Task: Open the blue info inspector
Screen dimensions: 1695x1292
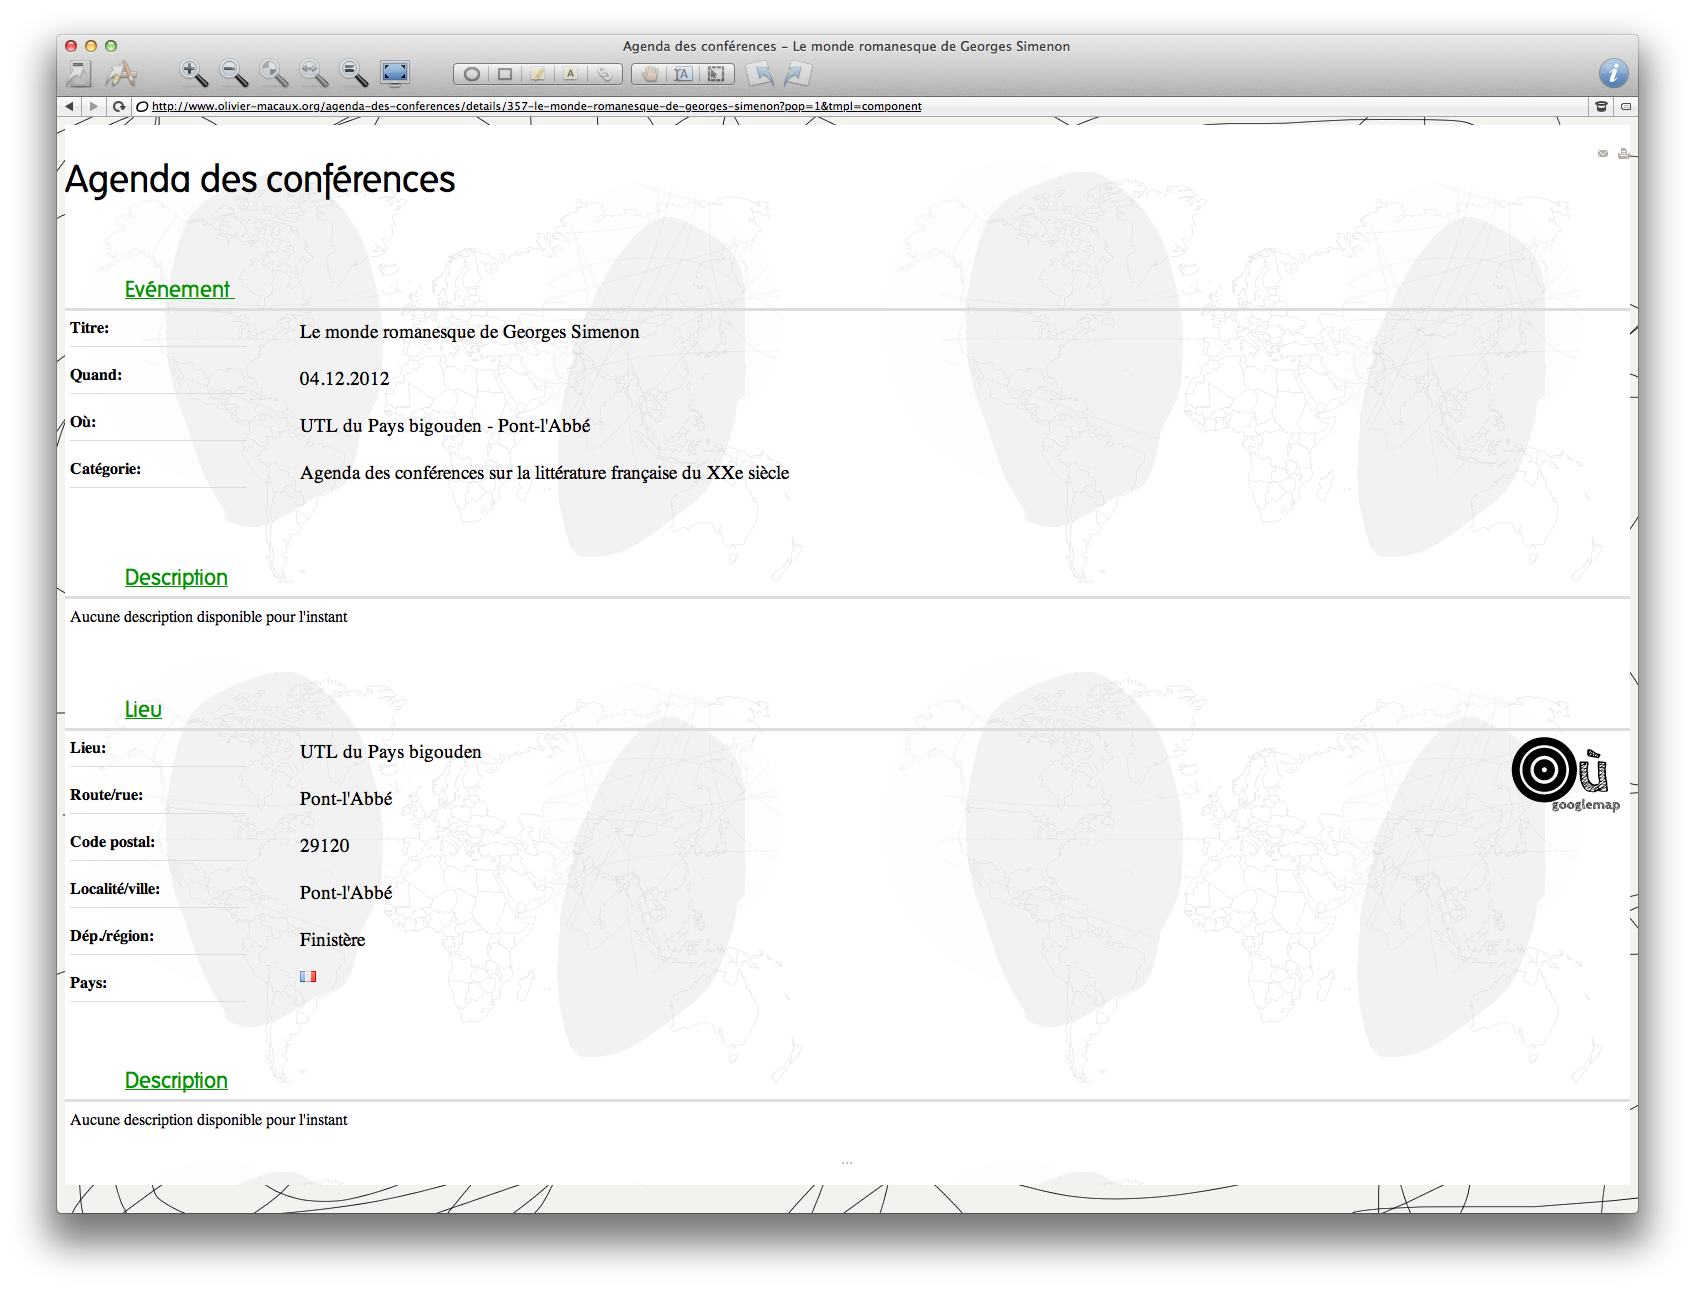Action: pyautogui.click(x=1613, y=73)
